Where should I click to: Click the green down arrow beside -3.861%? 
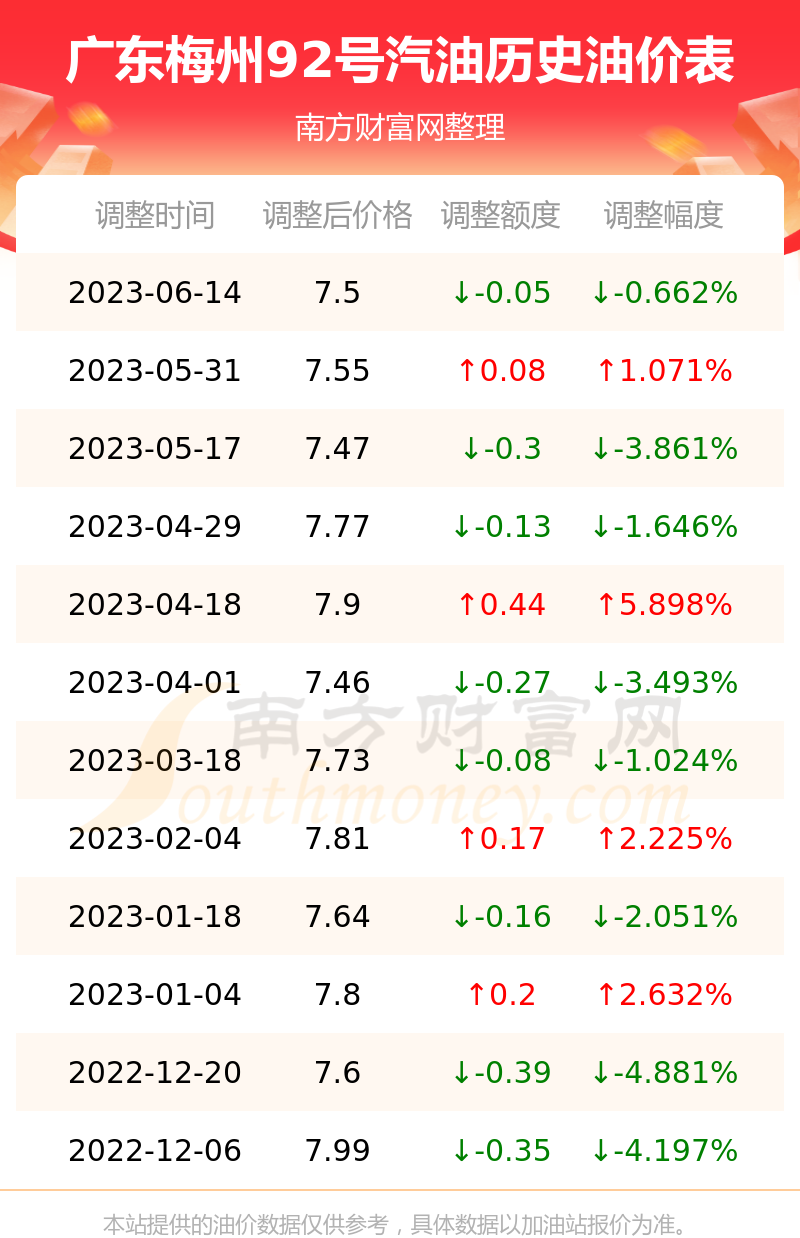600,449
